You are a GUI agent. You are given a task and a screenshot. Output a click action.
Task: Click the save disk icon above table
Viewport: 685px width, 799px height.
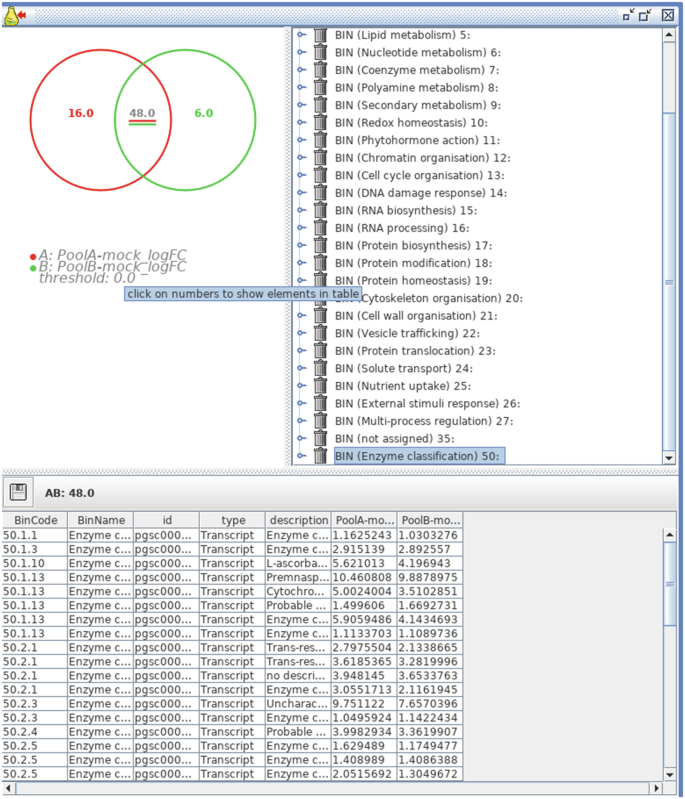(x=17, y=491)
